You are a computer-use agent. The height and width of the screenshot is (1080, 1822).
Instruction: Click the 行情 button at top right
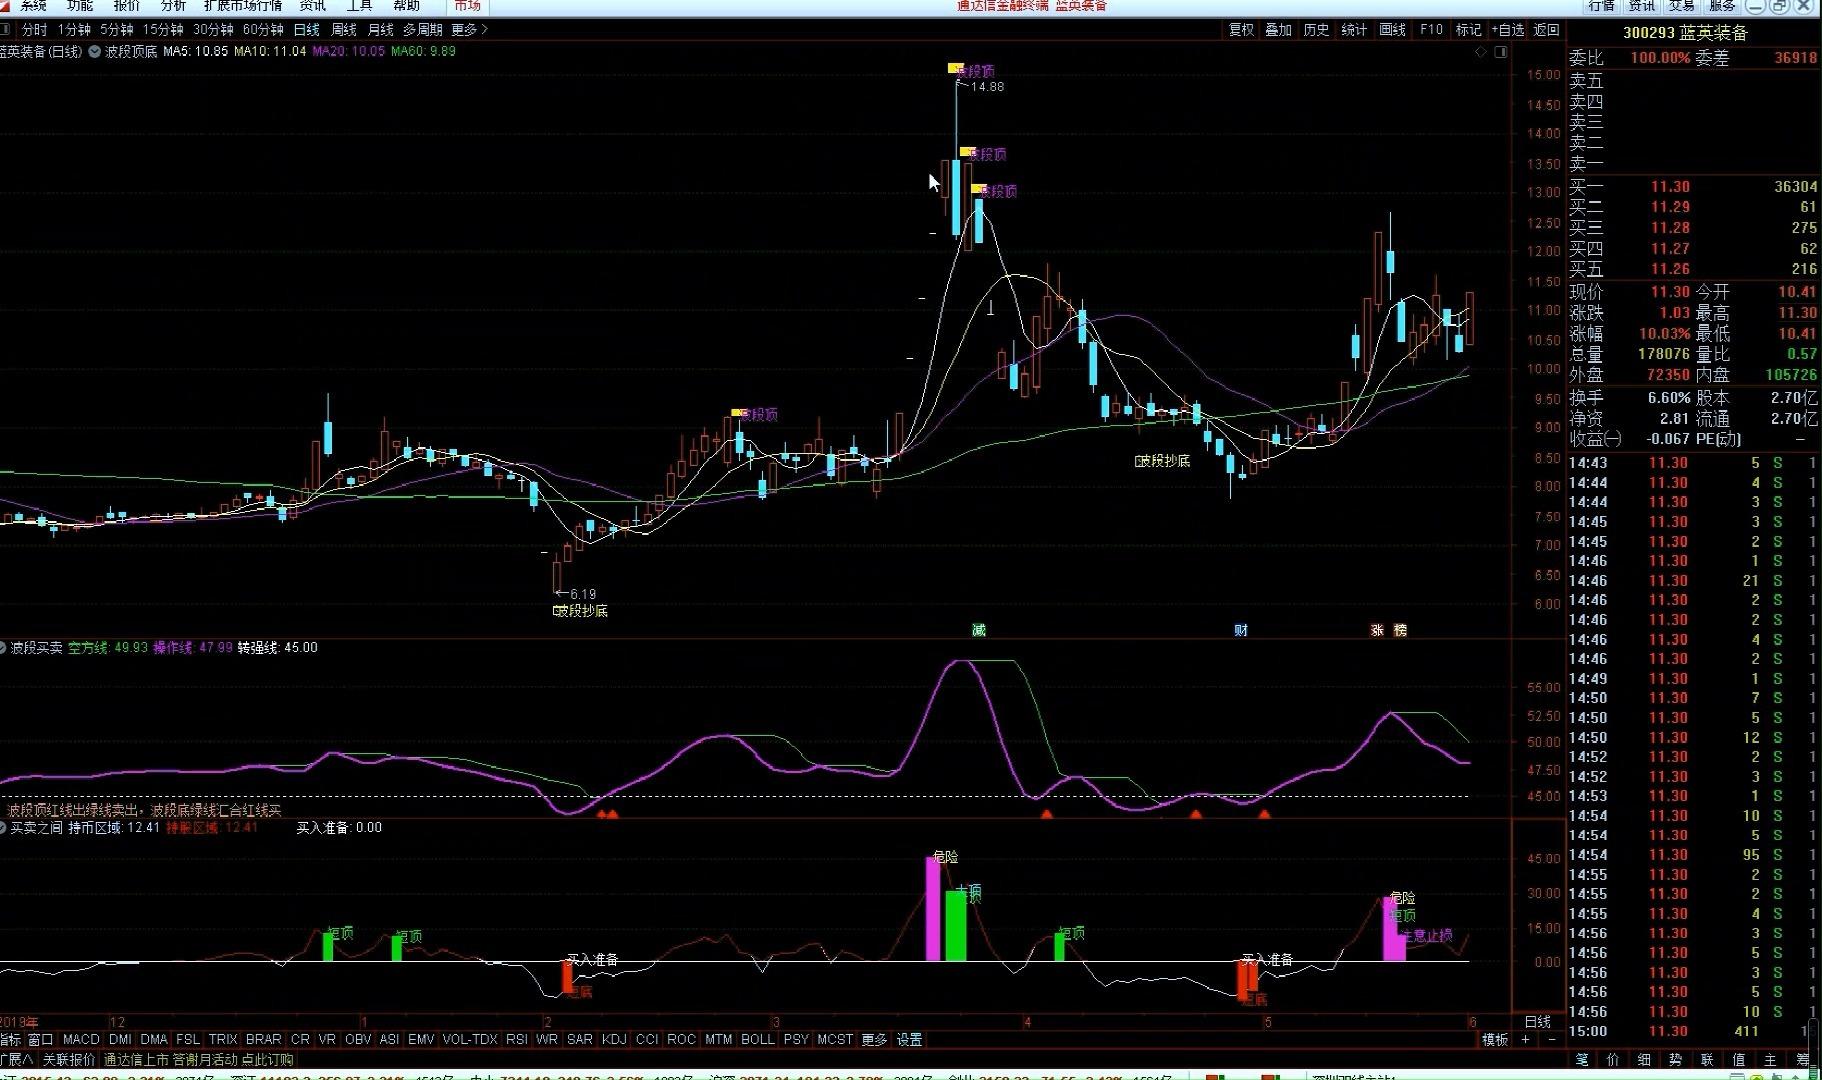tap(1602, 6)
